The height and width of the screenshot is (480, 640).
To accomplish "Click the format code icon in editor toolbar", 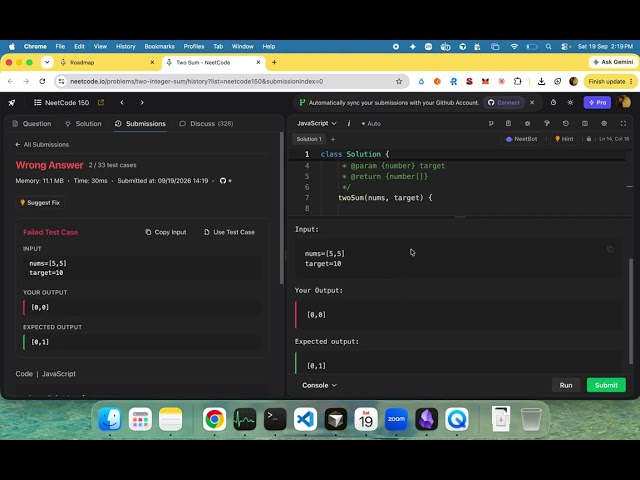I will pyautogui.click(x=491, y=123).
